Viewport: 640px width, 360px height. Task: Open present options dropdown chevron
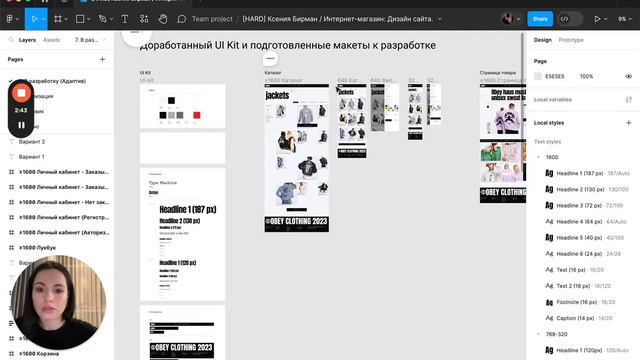tap(605, 19)
